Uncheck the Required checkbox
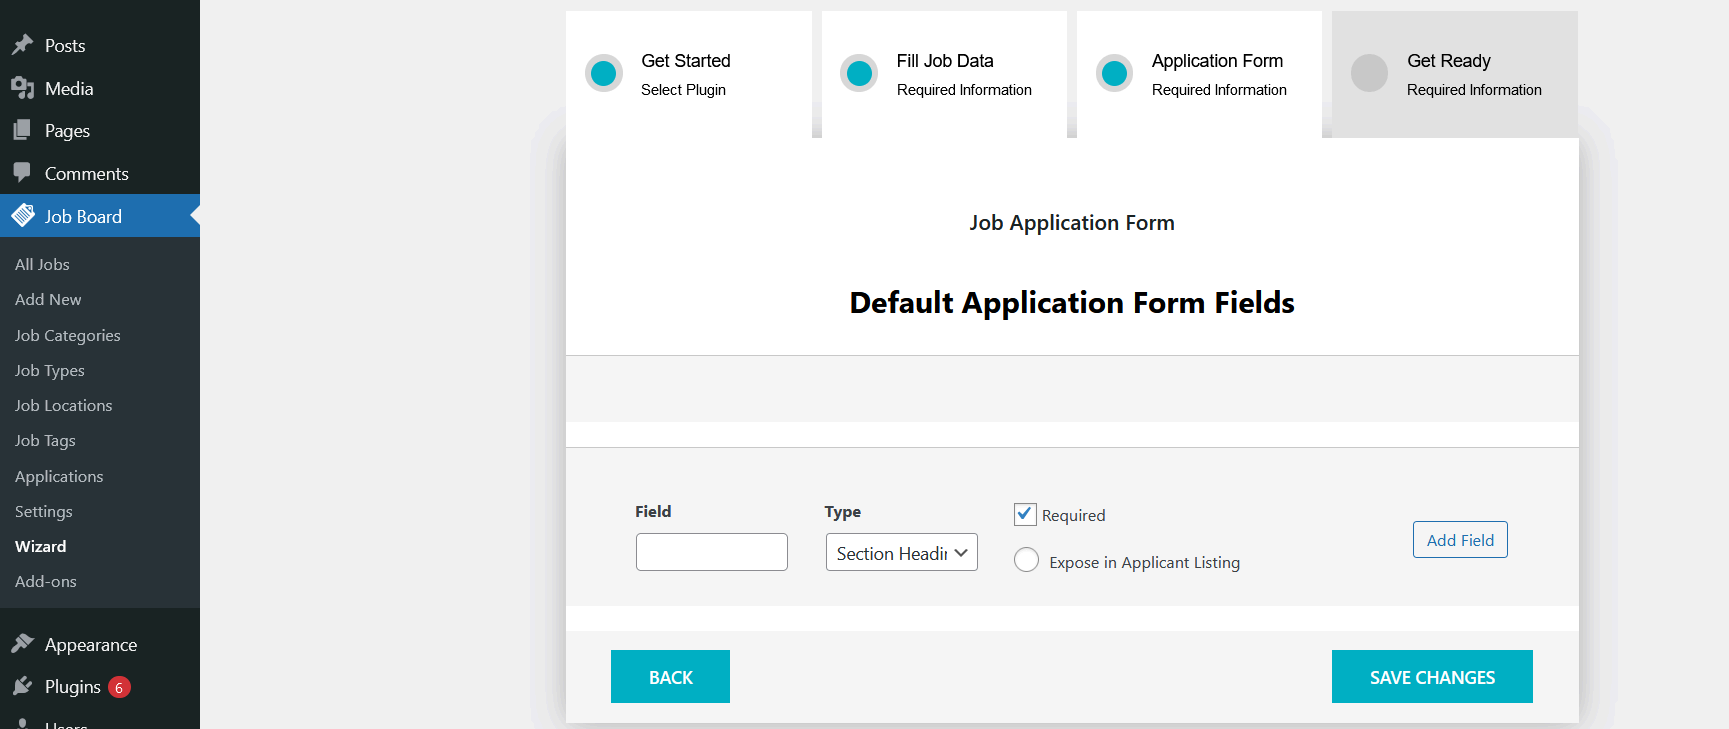The height and width of the screenshot is (729, 1729). (x=1025, y=514)
